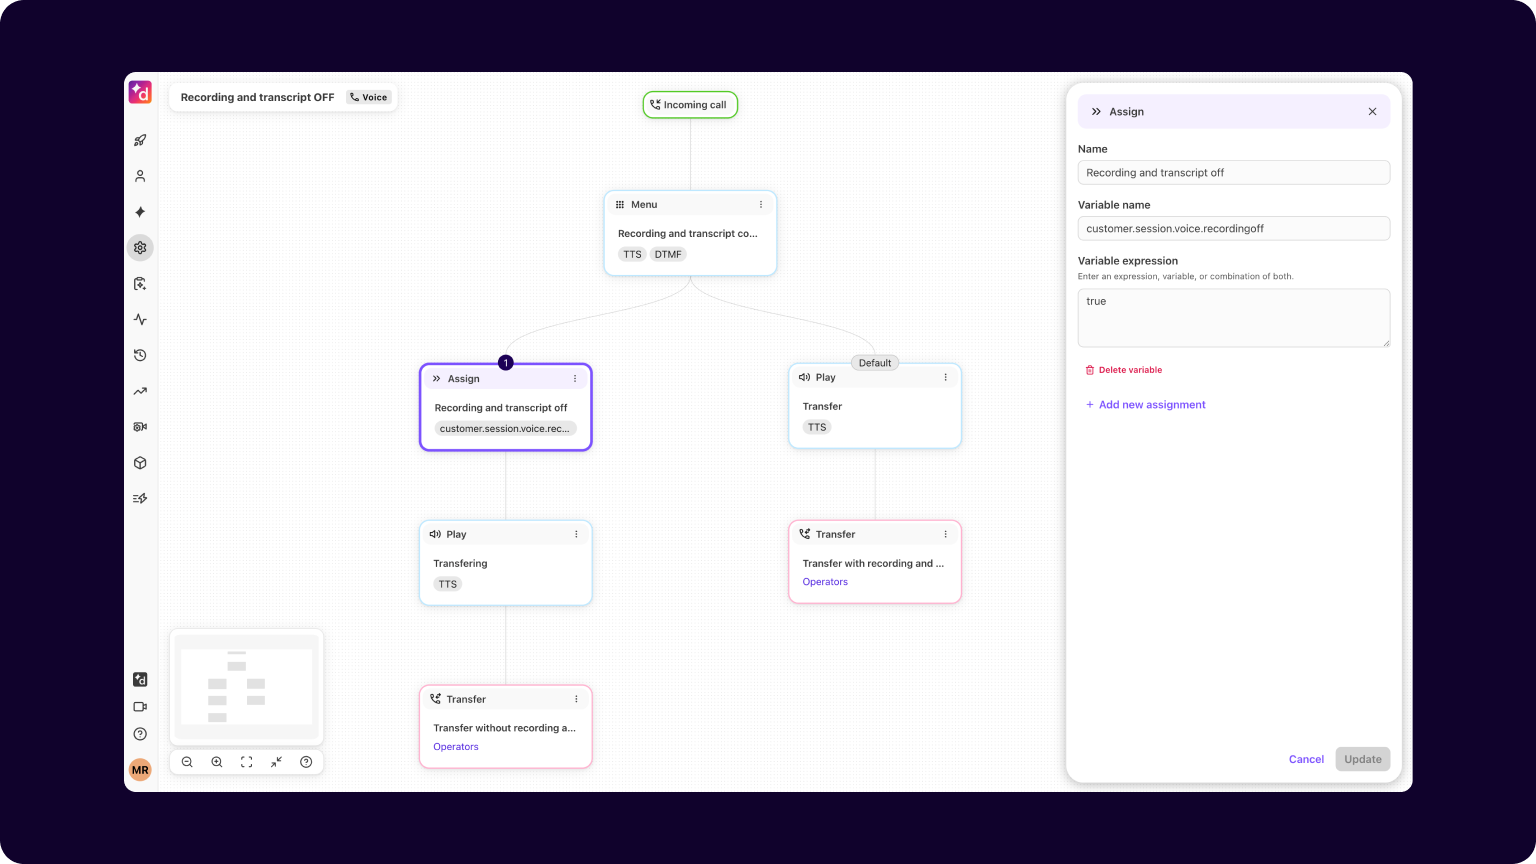
Task: Open the options menu on the Assign node
Action: pyautogui.click(x=575, y=378)
